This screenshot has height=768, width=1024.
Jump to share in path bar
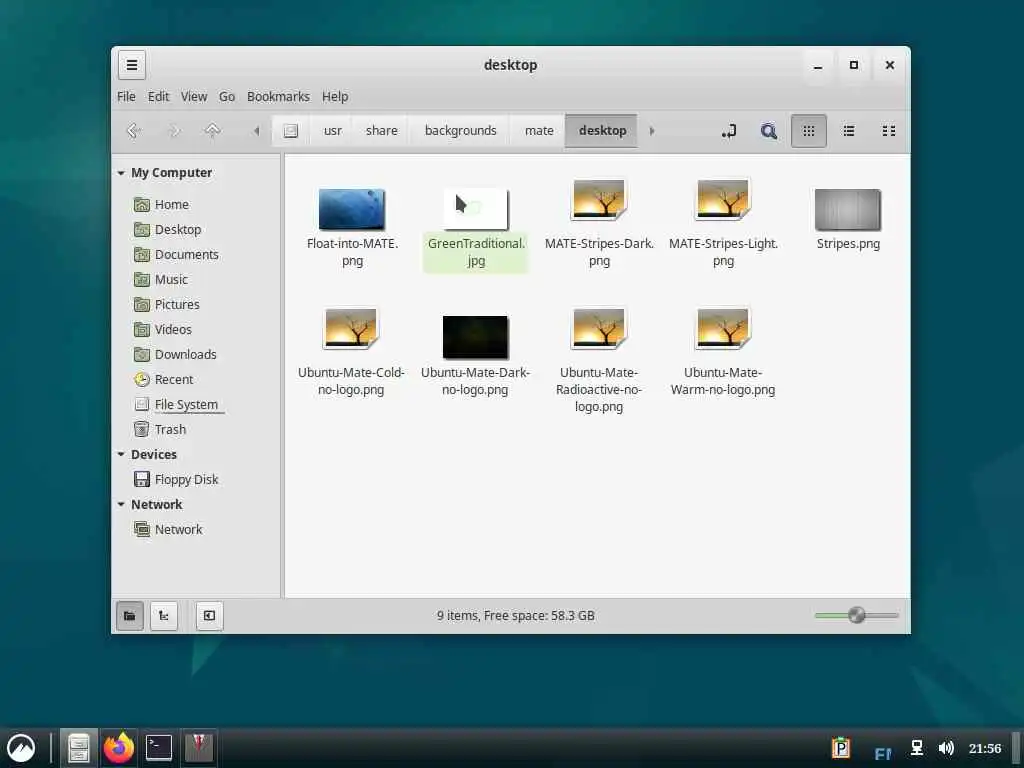pos(381,131)
